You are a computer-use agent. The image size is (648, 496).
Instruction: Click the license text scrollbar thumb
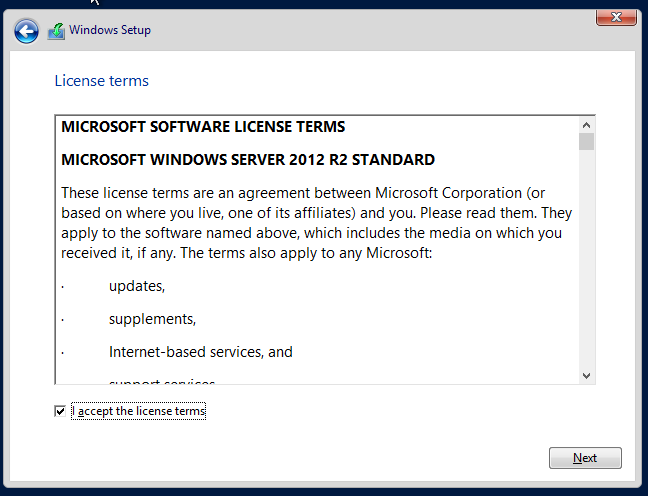(x=586, y=141)
